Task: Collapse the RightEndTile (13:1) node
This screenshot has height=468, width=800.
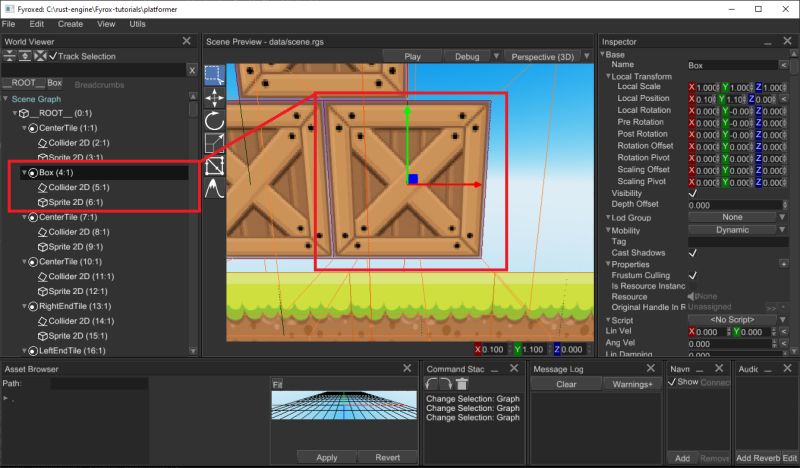Action: (24, 306)
